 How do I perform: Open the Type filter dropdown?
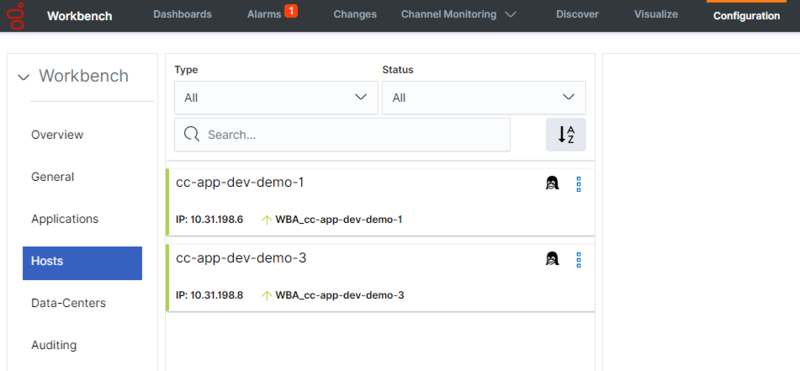[x=276, y=97]
